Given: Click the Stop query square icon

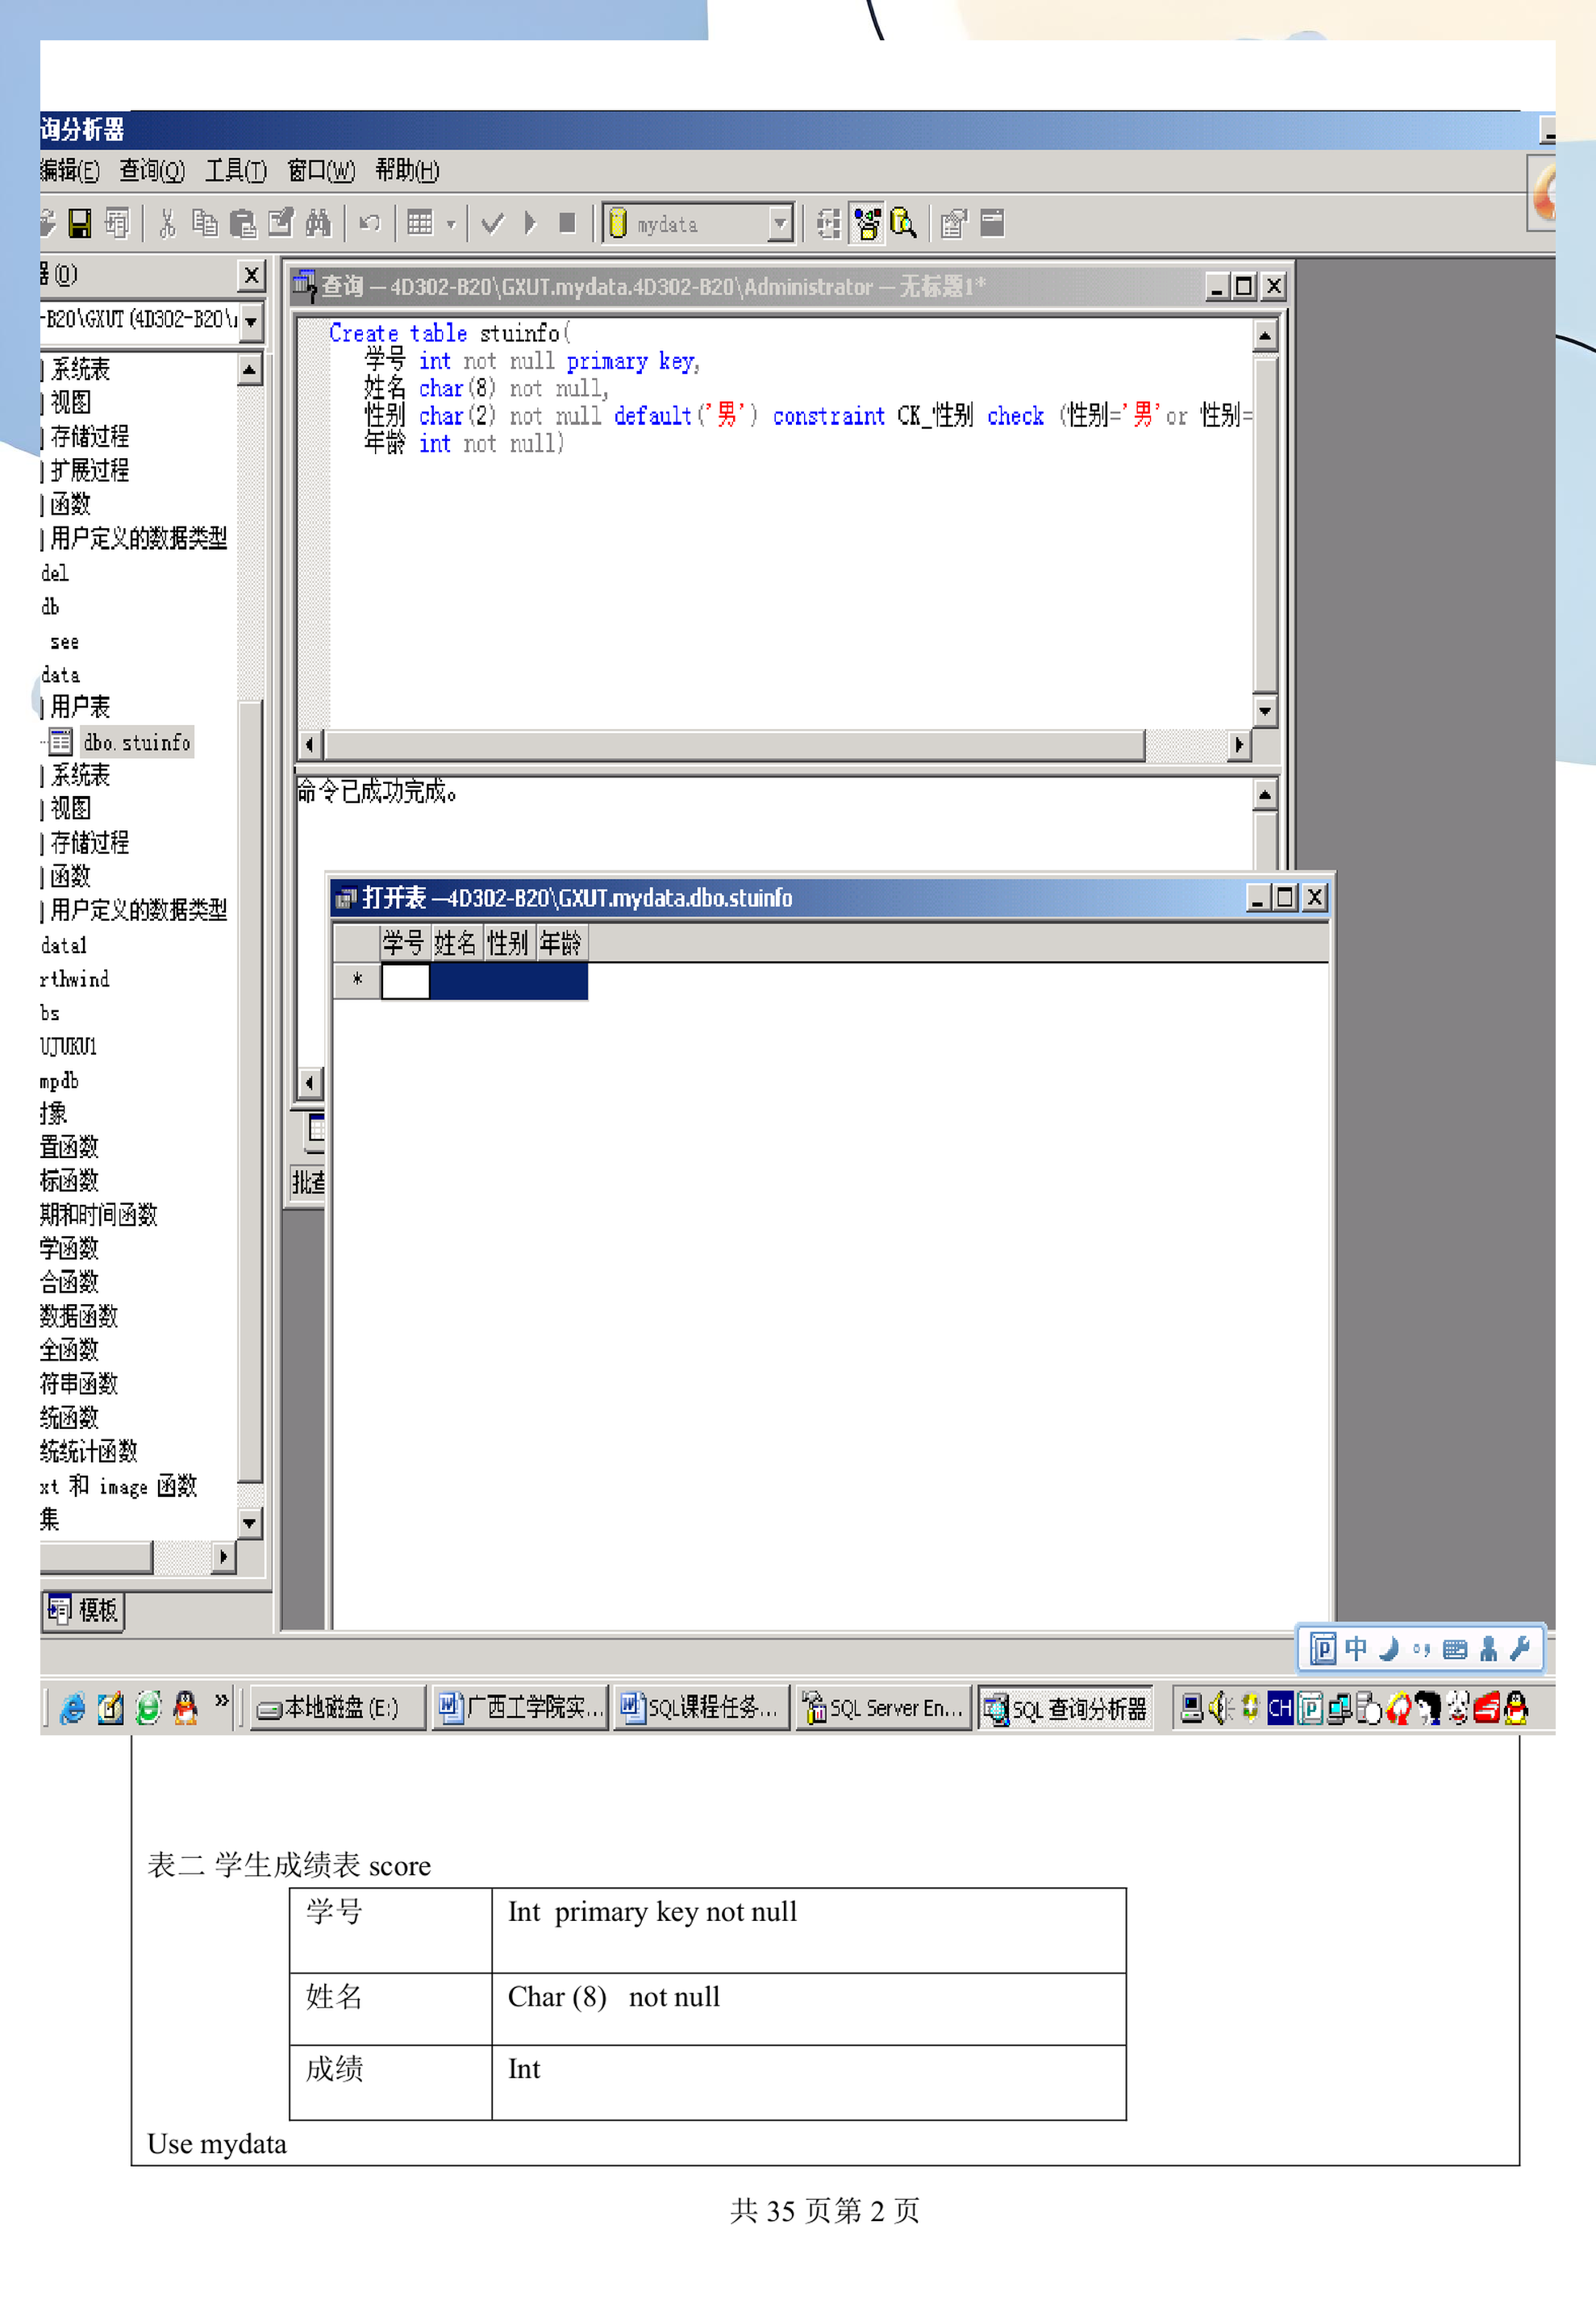Looking at the screenshot, I should point(567,223).
